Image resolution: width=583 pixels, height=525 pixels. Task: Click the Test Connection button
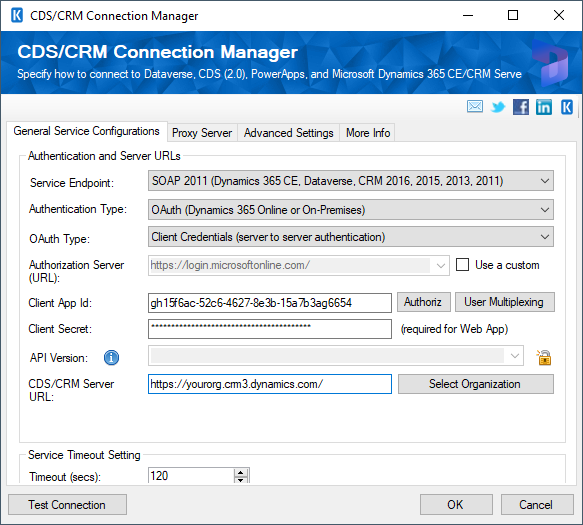coord(67,505)
